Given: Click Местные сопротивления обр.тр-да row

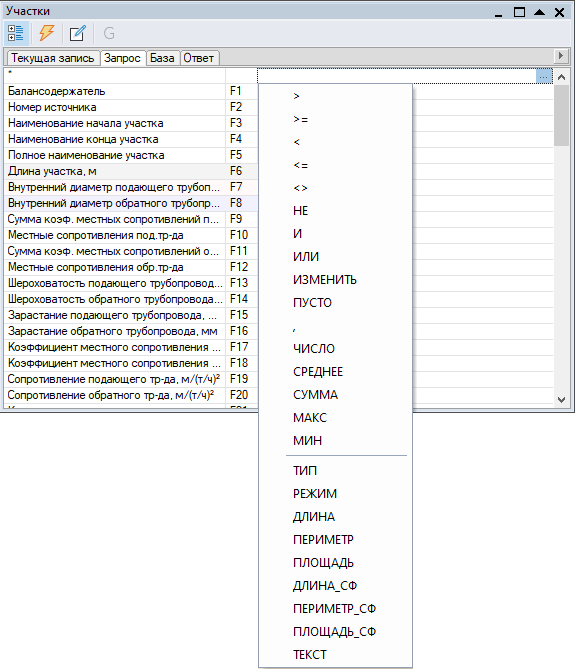Looking at the screenshot, I should click(115, 268).
